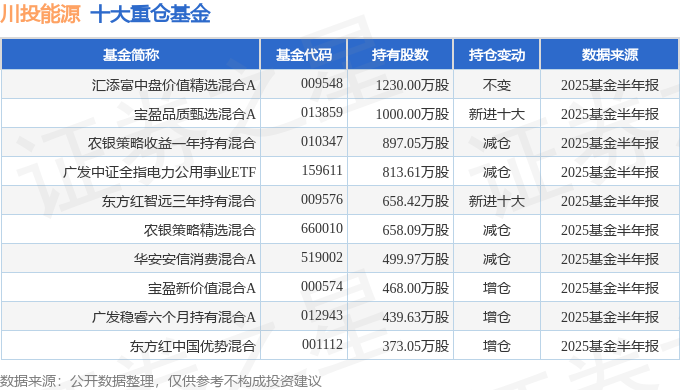680x390 pixels.
Task: Click the 十大重仓基金 heading
Action: pyautogui.click(x=150, y=13)
